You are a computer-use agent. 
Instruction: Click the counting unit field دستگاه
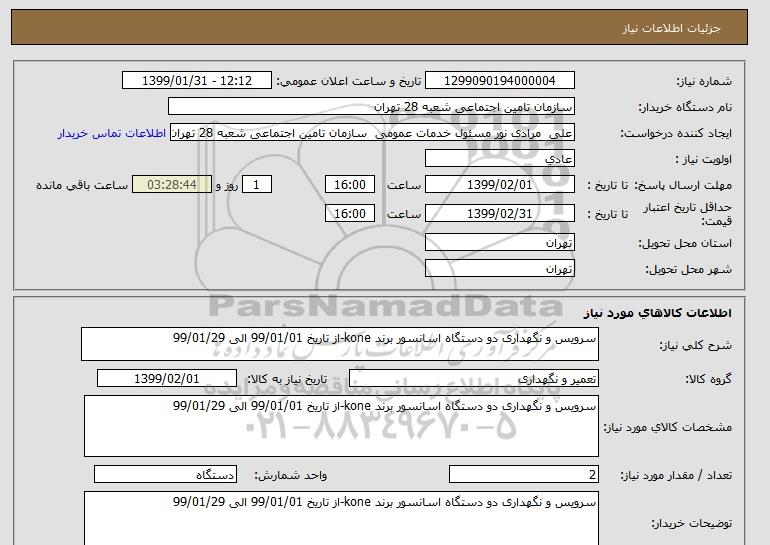[165, 474]
